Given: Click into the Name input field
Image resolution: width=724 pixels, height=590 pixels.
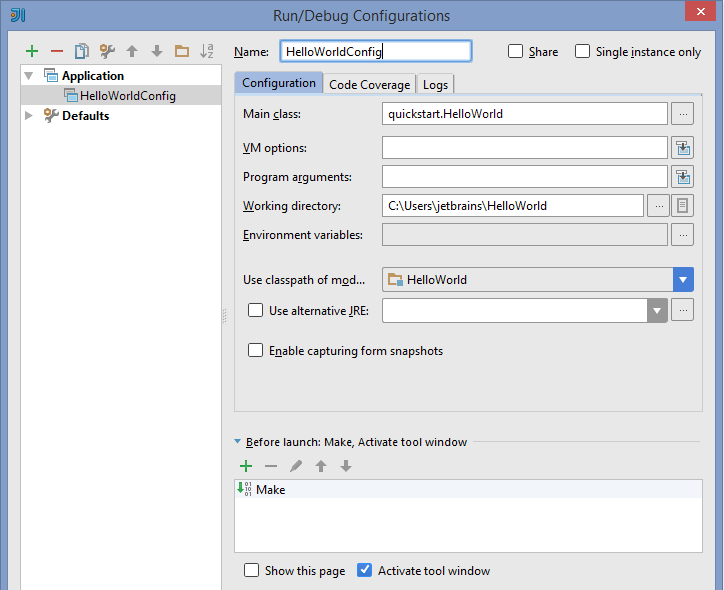Looking at the screenshot, I should pyautogui.click(x=376, y=51).
